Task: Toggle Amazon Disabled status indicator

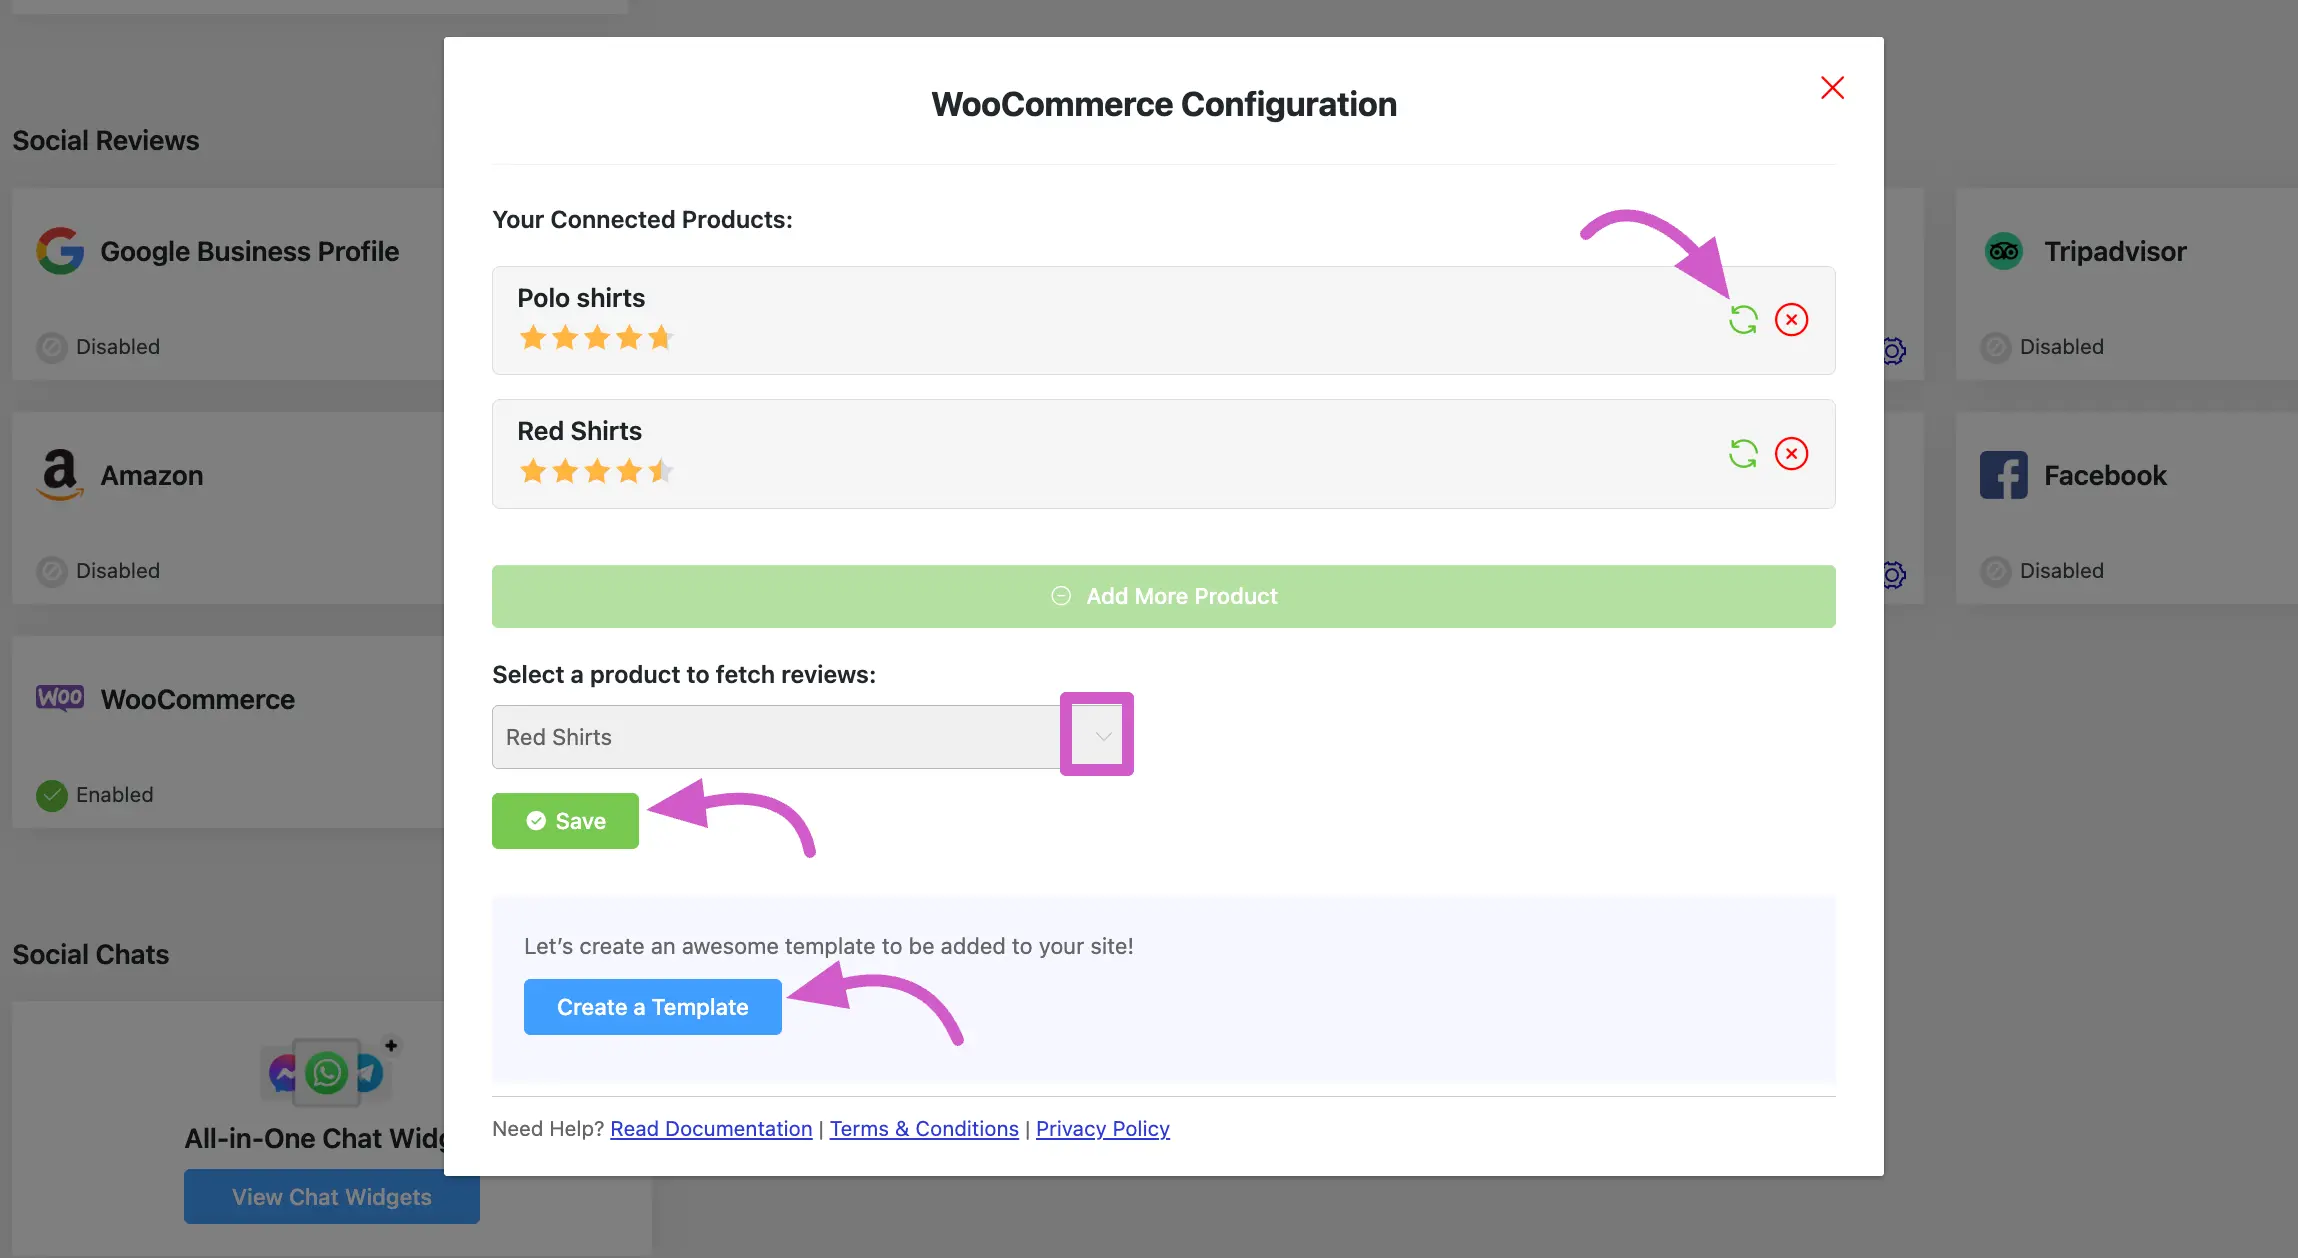Action: coord(52,571)
